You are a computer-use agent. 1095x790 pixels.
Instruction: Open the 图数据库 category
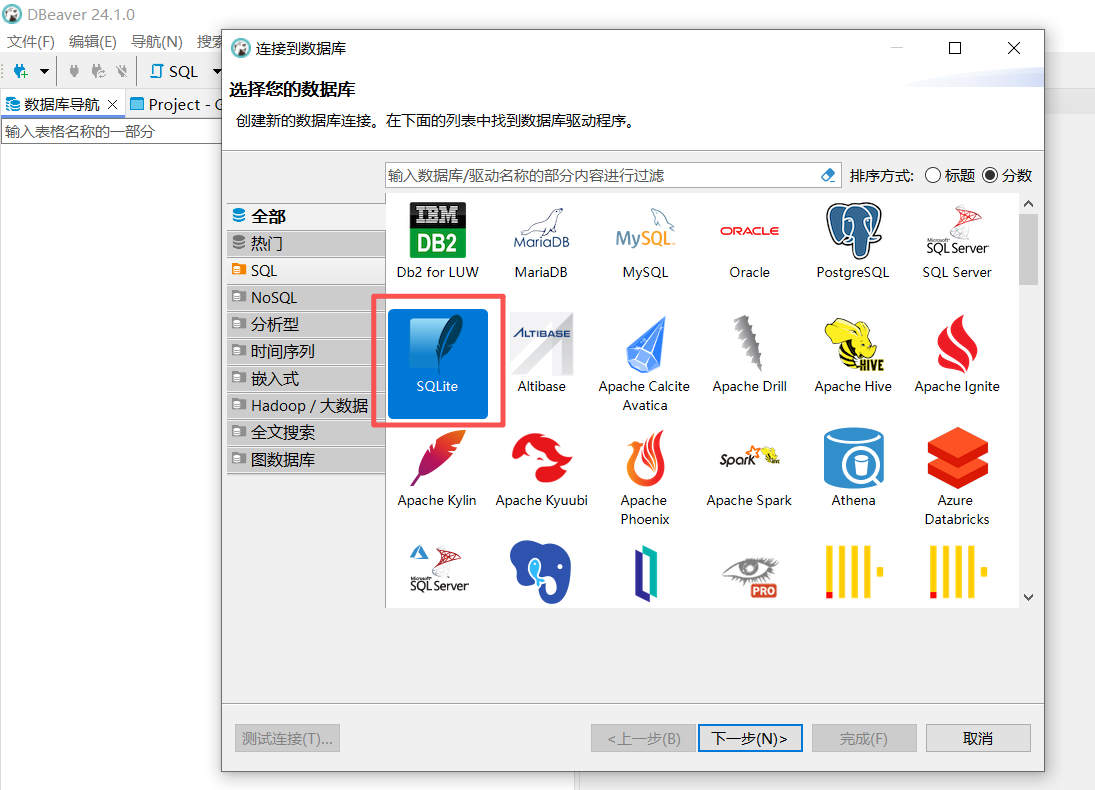pos(306,460)
